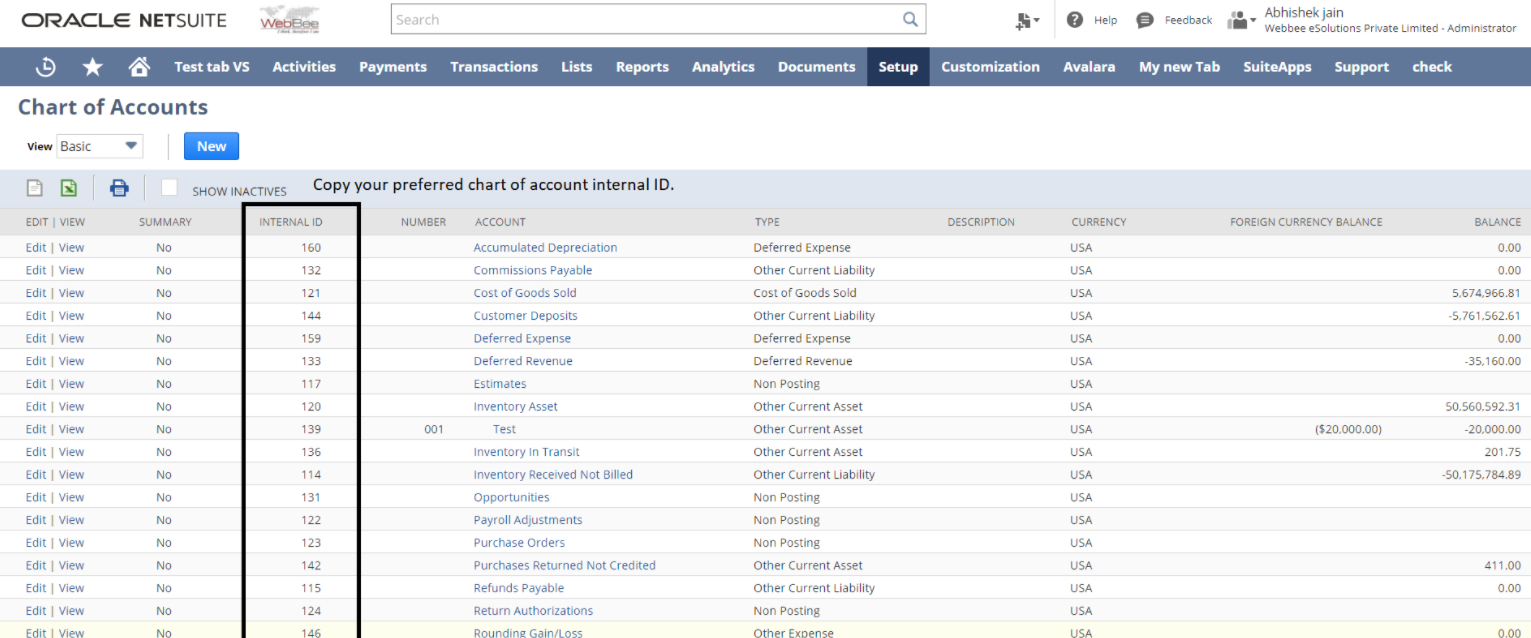Open the Accumulated Depreciation account link
Image resolution: width=1531 pixels, height=638 pixels.
pyautogui.click(x=545, y=248)
